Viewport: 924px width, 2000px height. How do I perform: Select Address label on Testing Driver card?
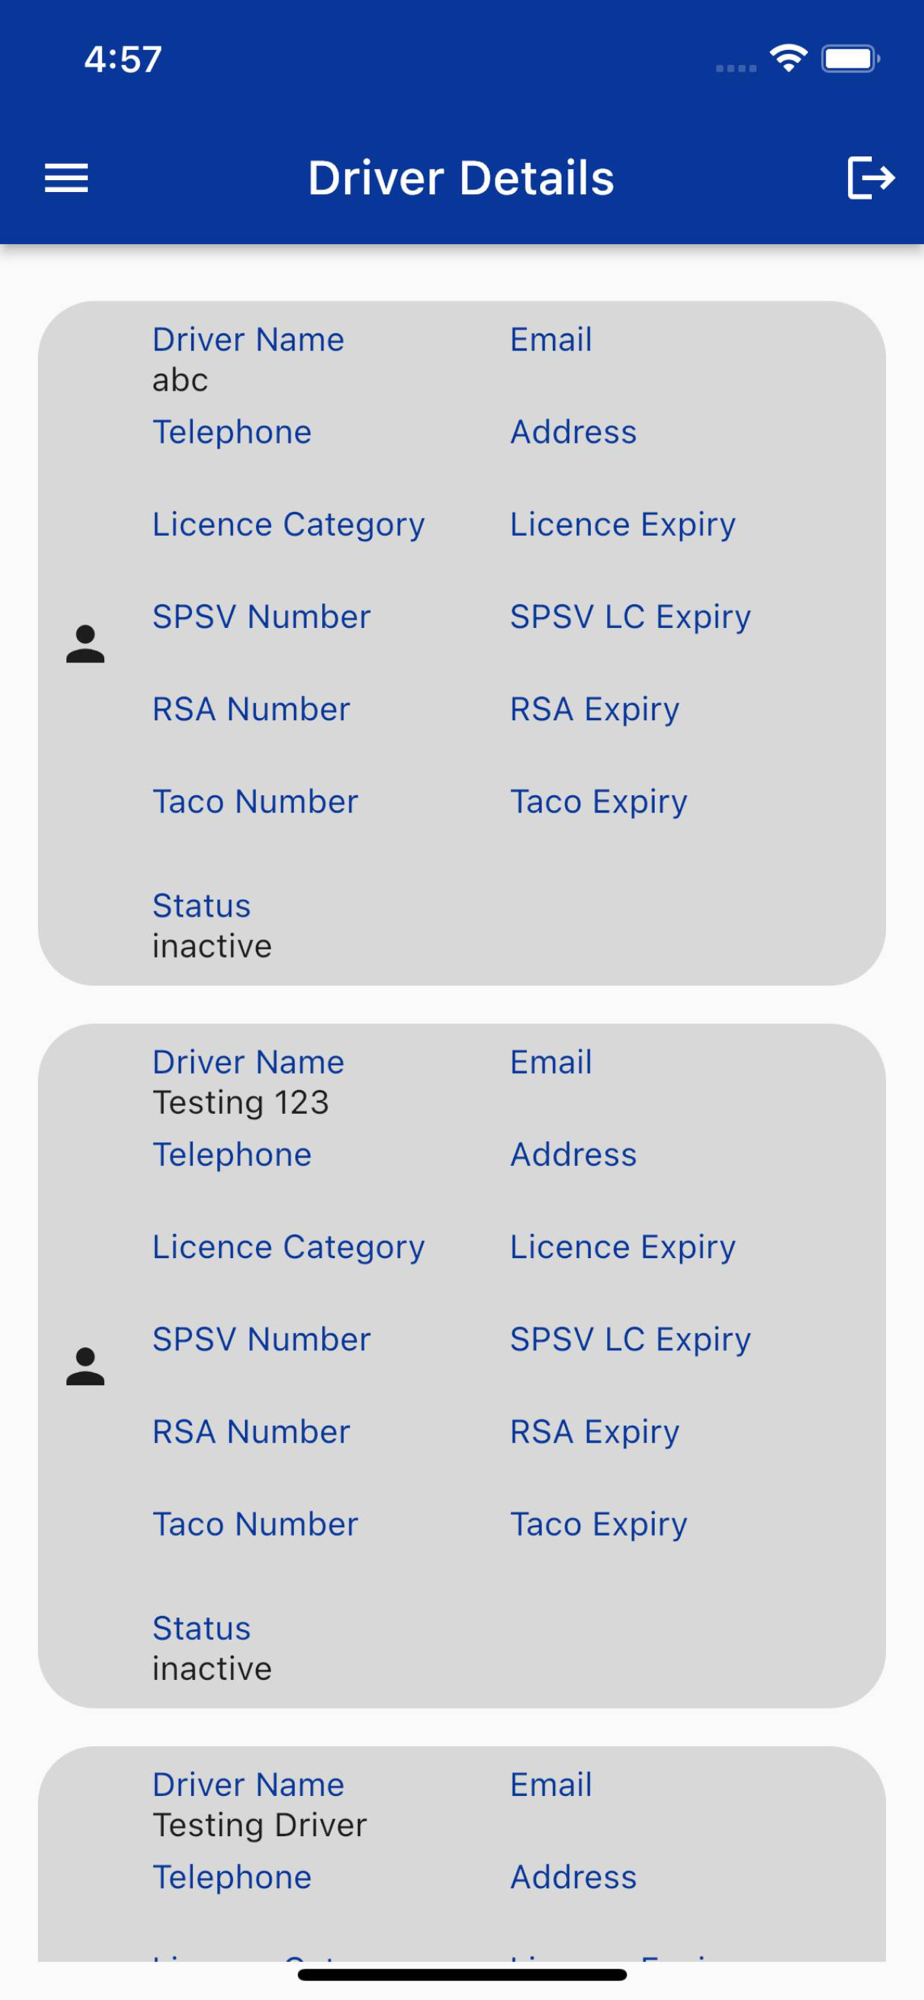(573, 1877)
